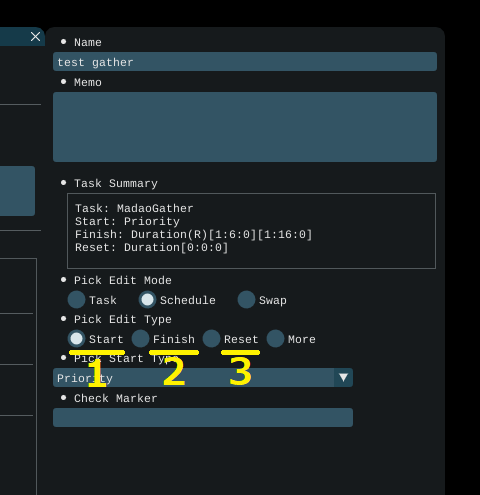Close the left panel with the X icon
This screenshot has height=495, width=480.
tap(35, 37)
